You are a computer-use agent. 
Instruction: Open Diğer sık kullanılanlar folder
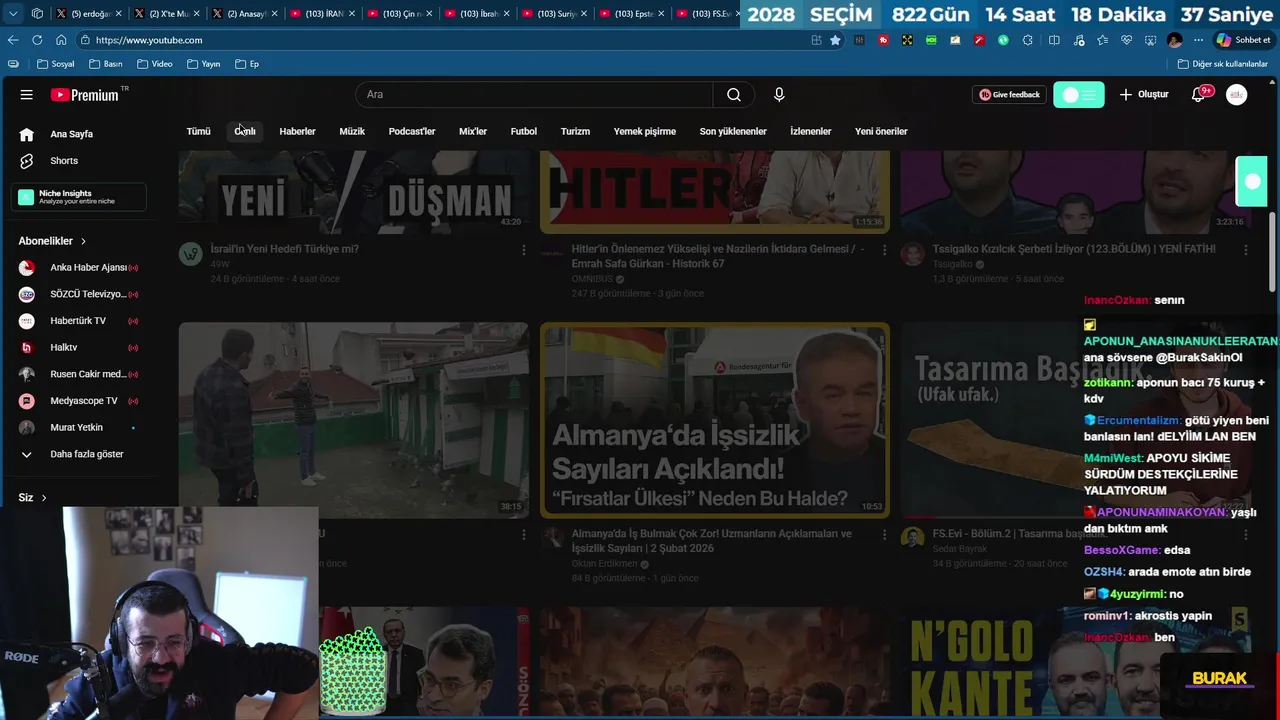pos(1223,64)
